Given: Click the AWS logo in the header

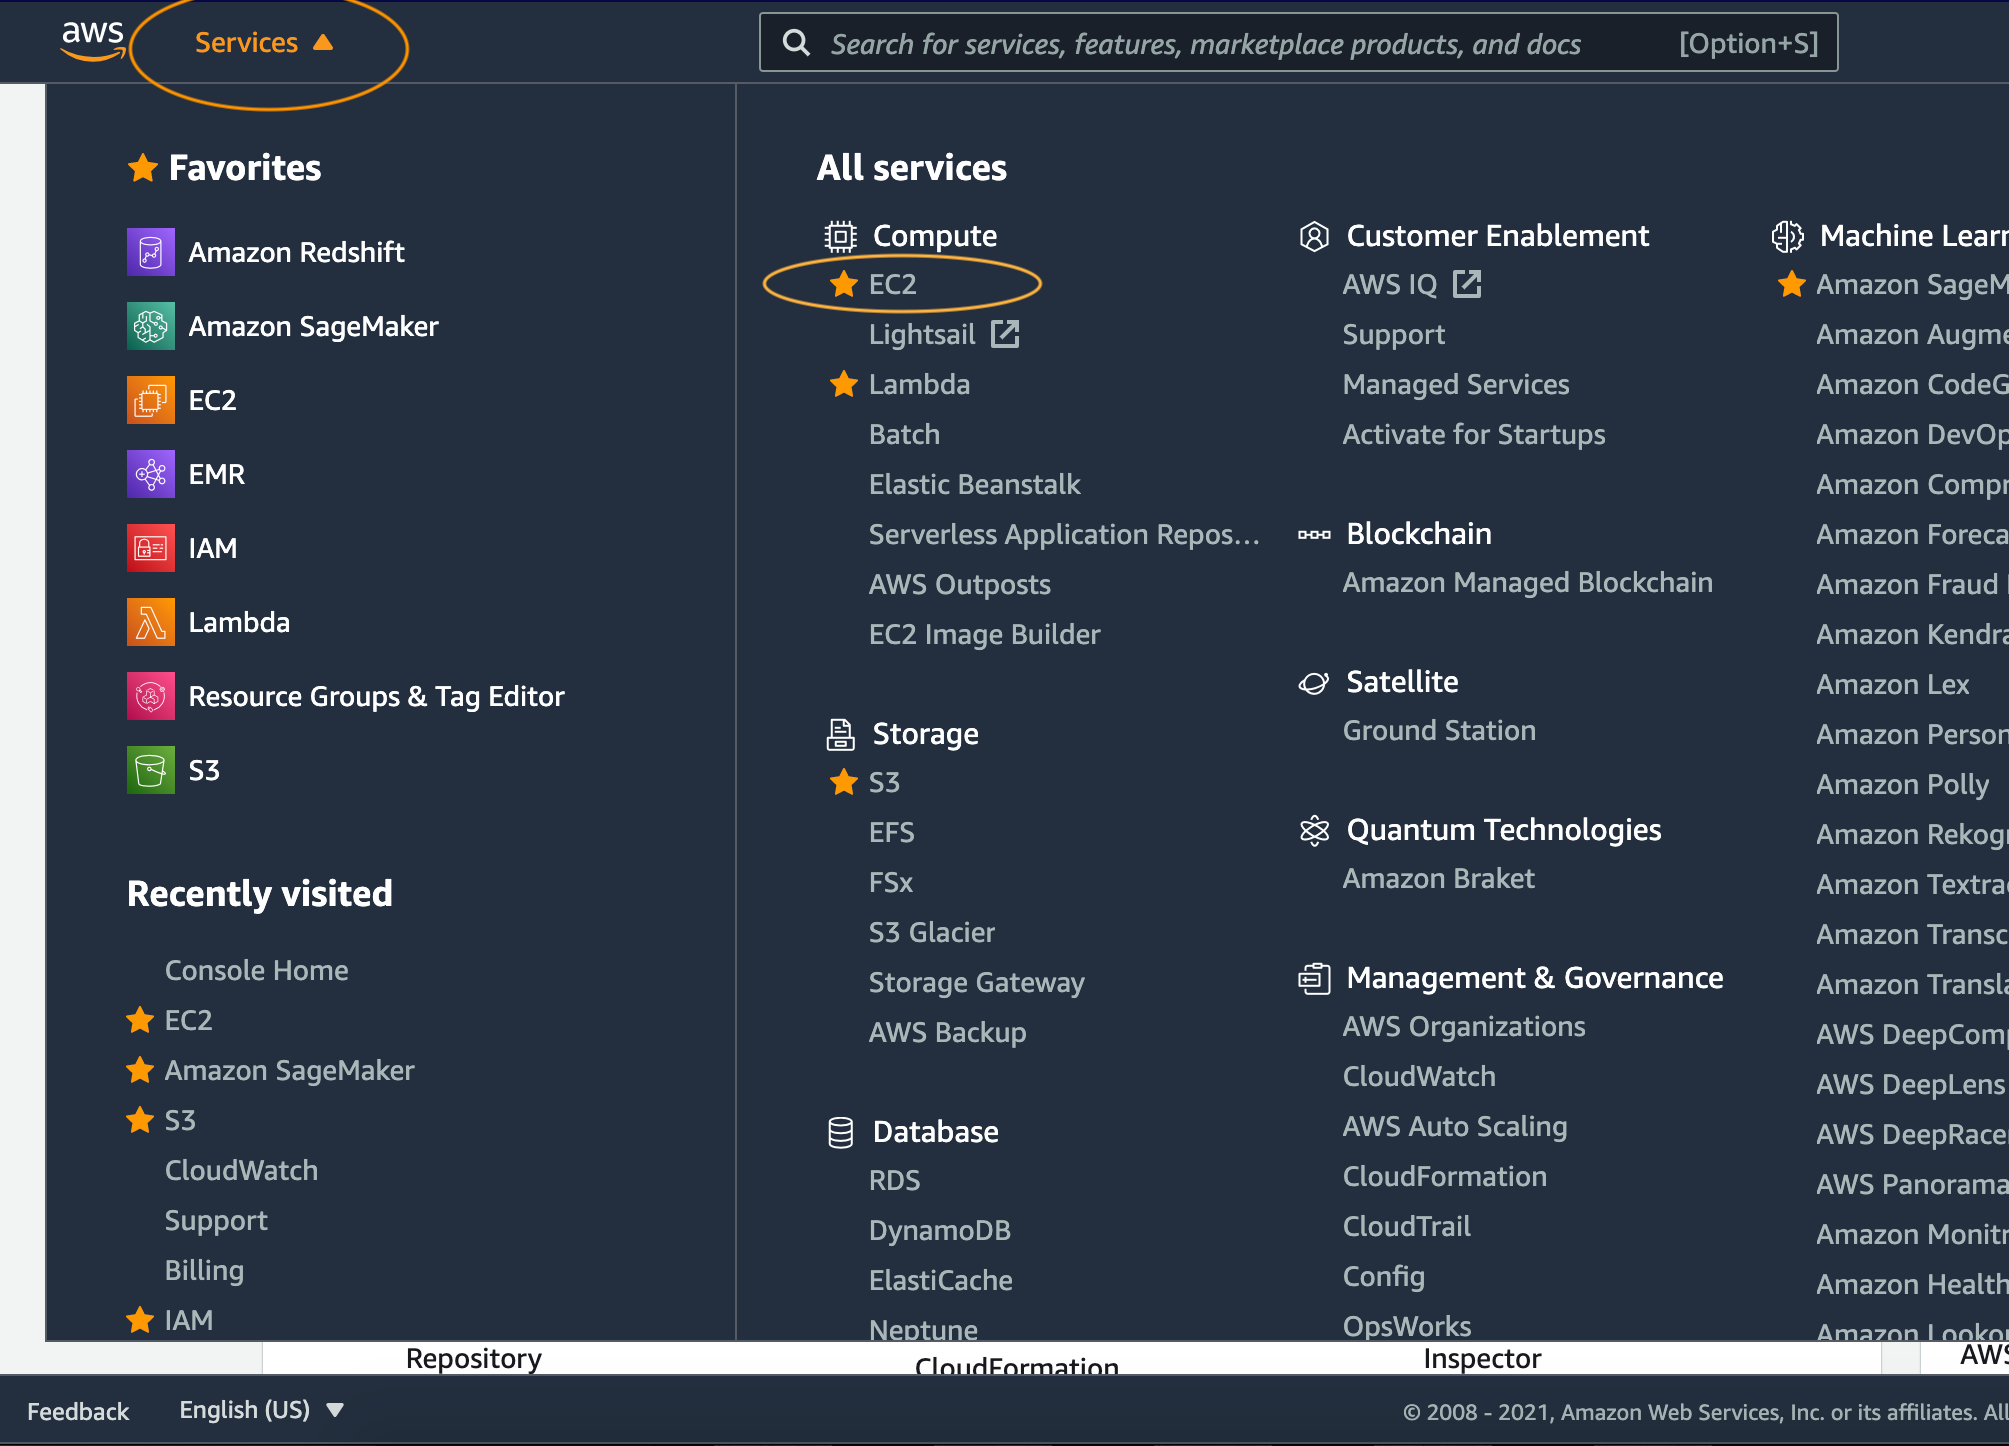Looking at the screenshot, I should (93, 40).
